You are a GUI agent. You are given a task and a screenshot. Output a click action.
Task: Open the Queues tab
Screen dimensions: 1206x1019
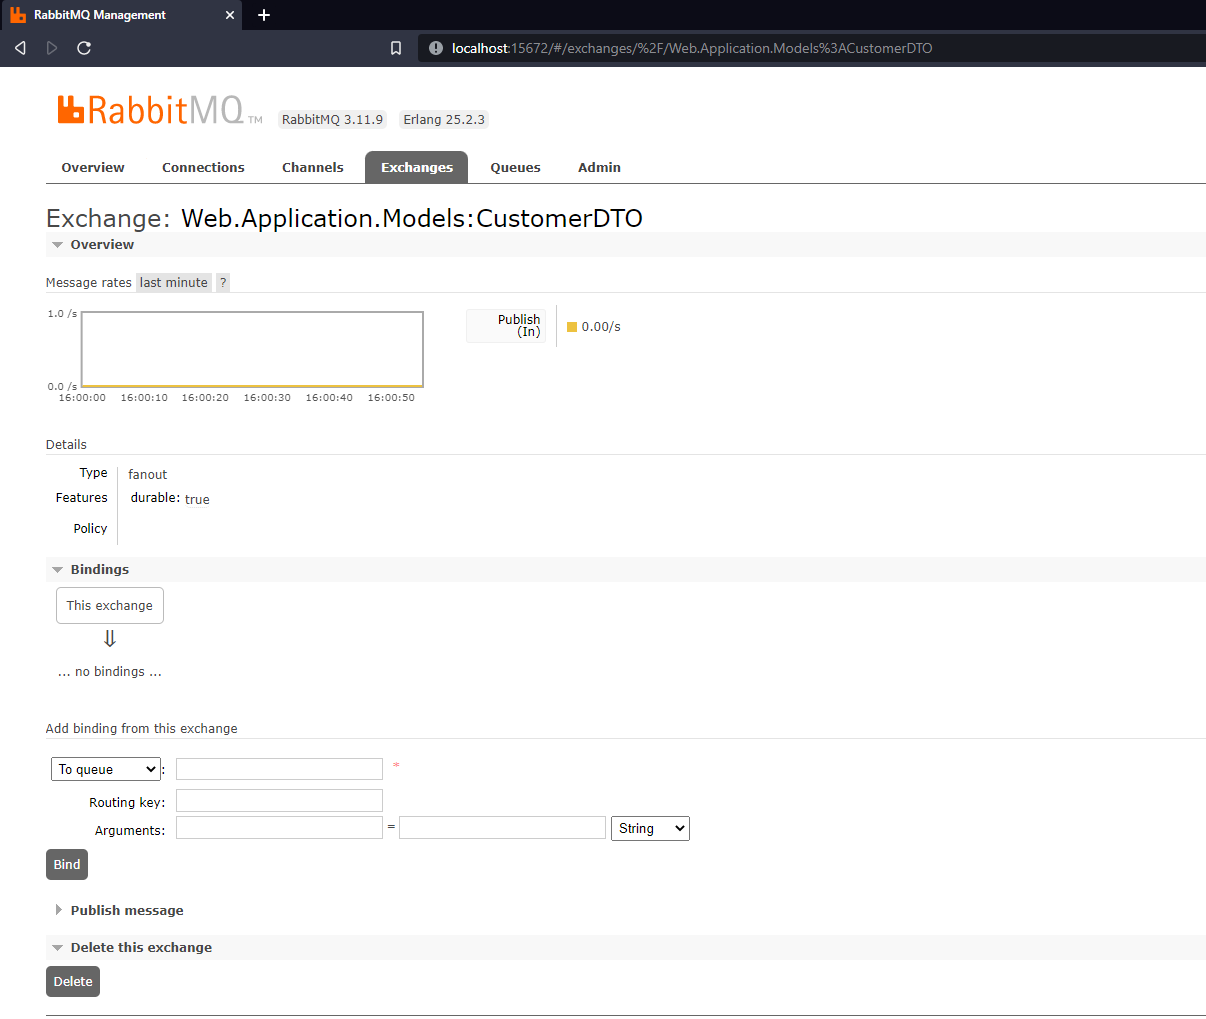point(515,168)
